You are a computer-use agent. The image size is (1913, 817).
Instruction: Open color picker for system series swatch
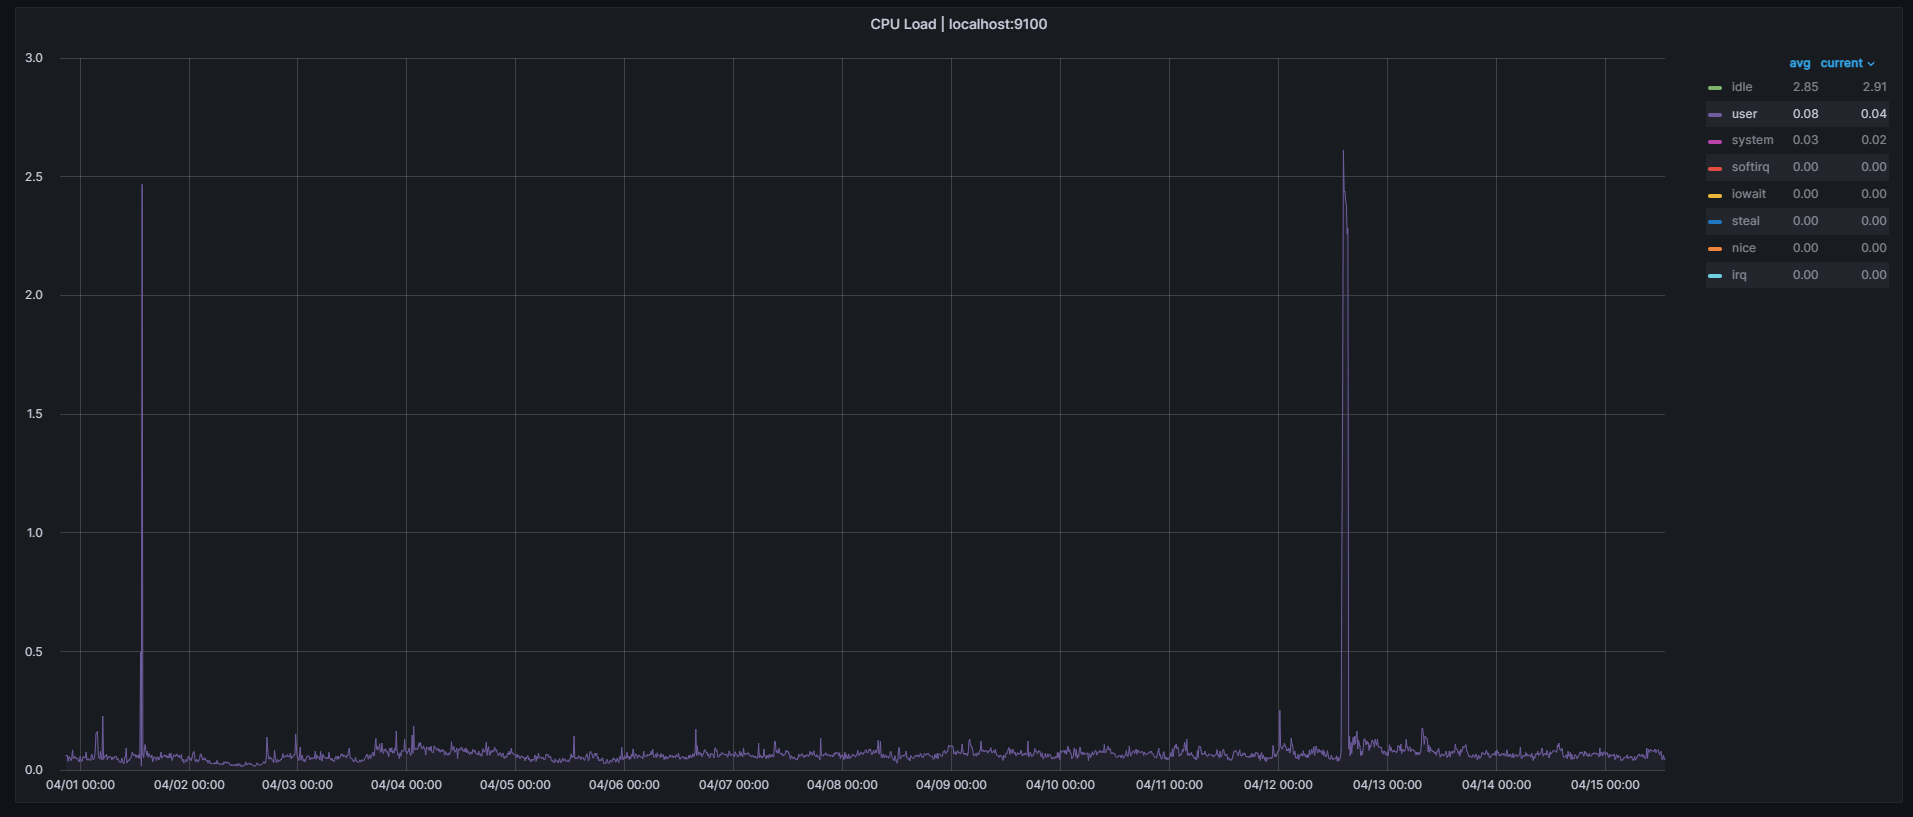point(1715,142)
